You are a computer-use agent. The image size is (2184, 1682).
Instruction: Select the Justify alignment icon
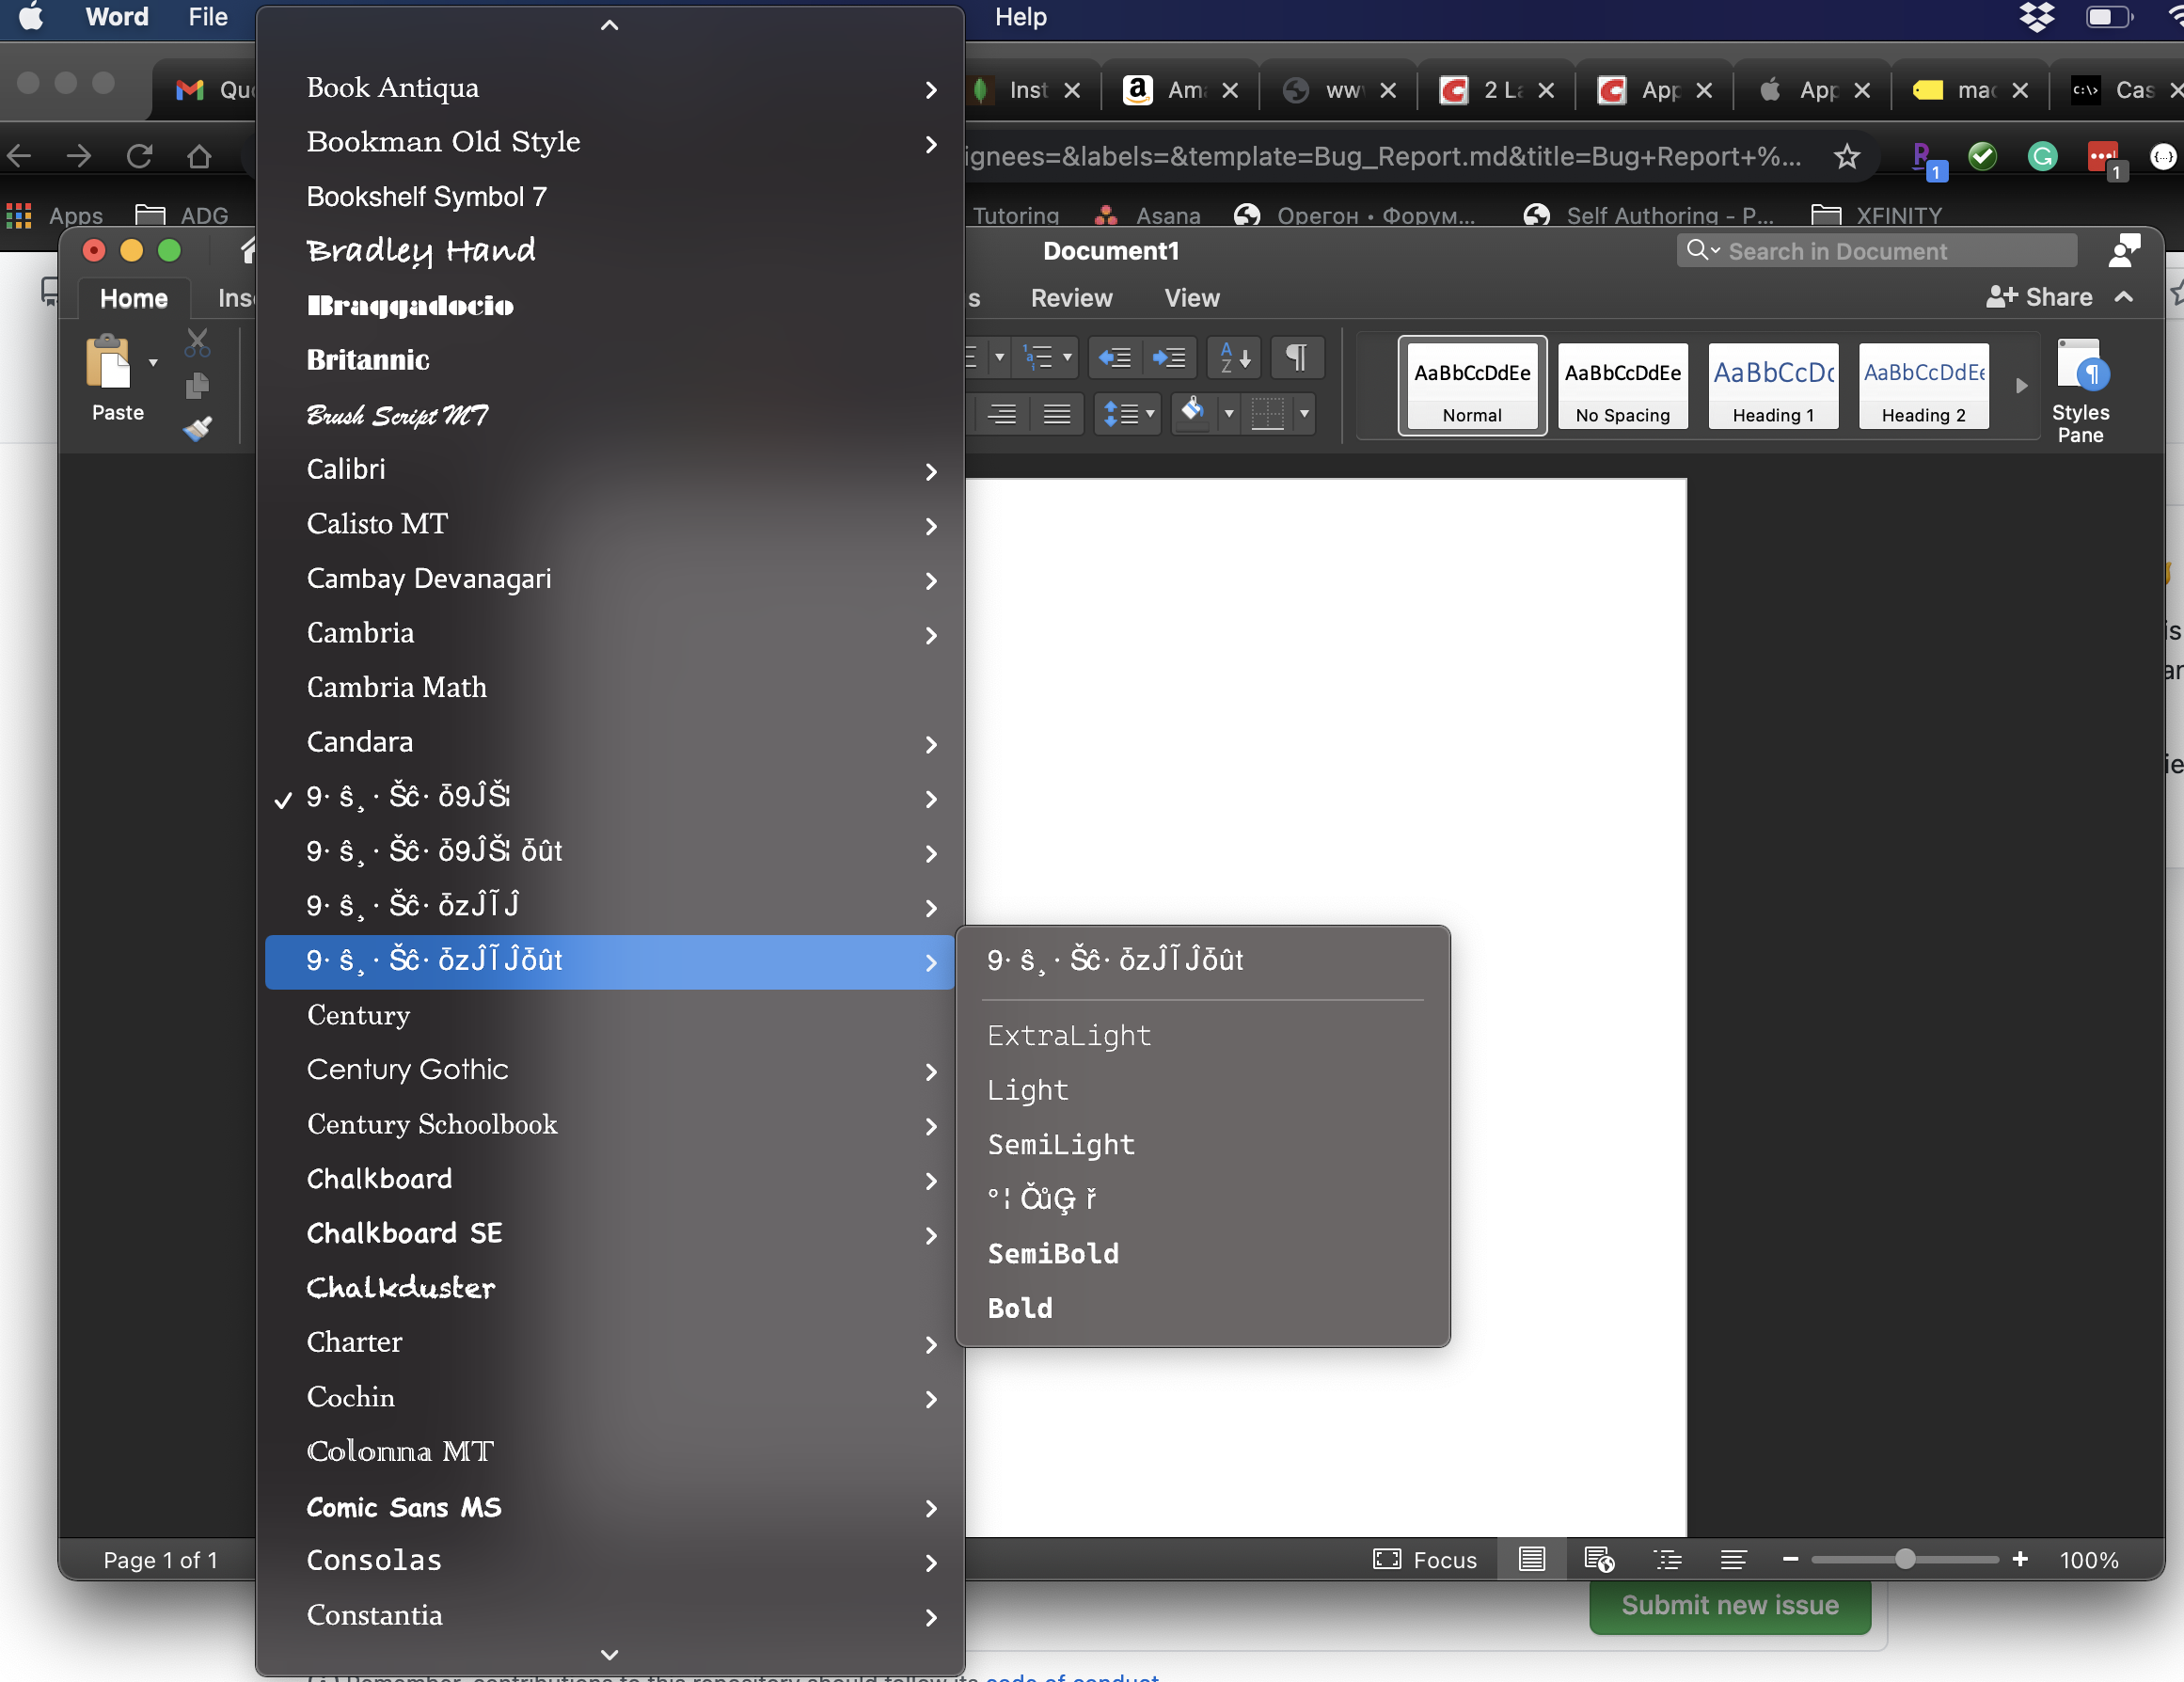tap(1057, 414)
